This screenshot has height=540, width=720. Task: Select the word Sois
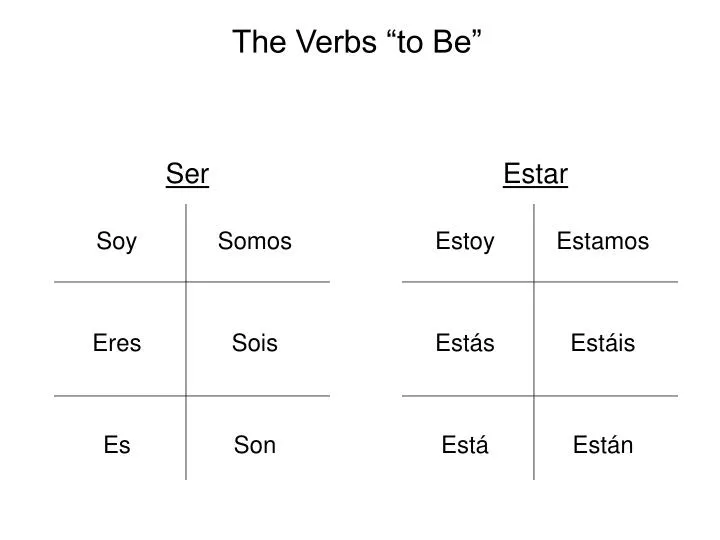point(255,343)
